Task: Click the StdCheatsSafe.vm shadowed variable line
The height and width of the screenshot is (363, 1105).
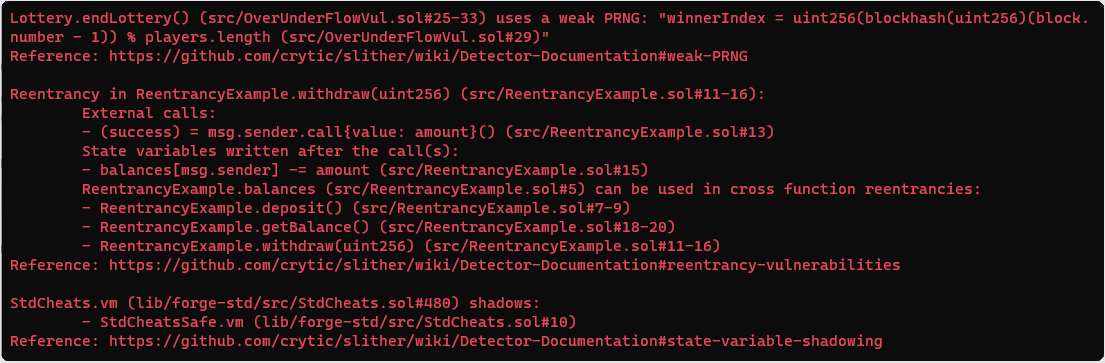Action: coord(329,323)
